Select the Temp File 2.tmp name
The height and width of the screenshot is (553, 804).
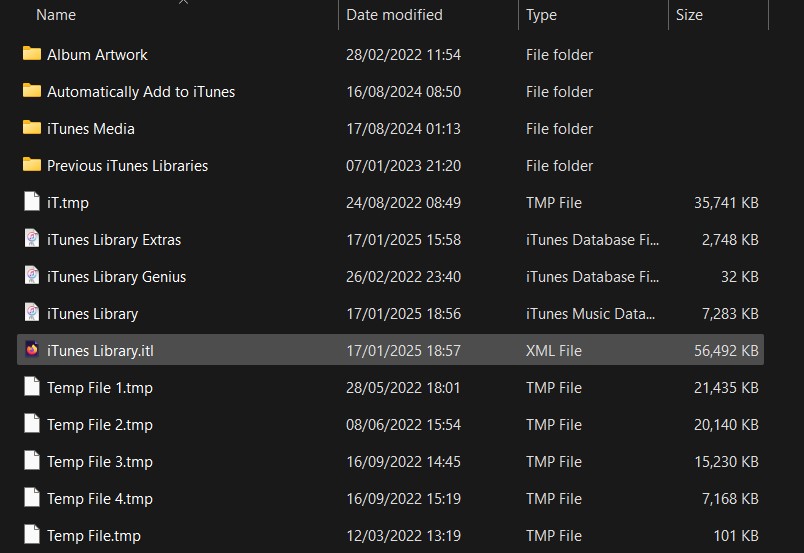click(x=99, y=425)
